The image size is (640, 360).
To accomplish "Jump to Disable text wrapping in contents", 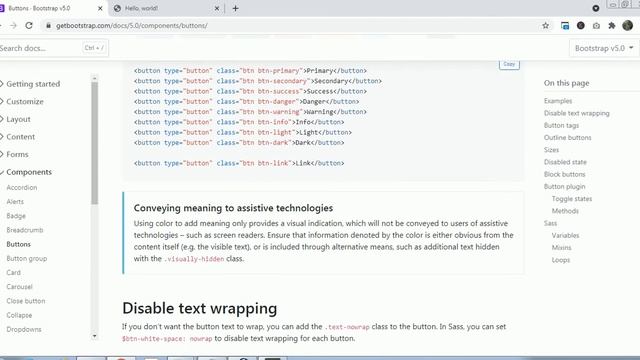I will coord(576,113).
